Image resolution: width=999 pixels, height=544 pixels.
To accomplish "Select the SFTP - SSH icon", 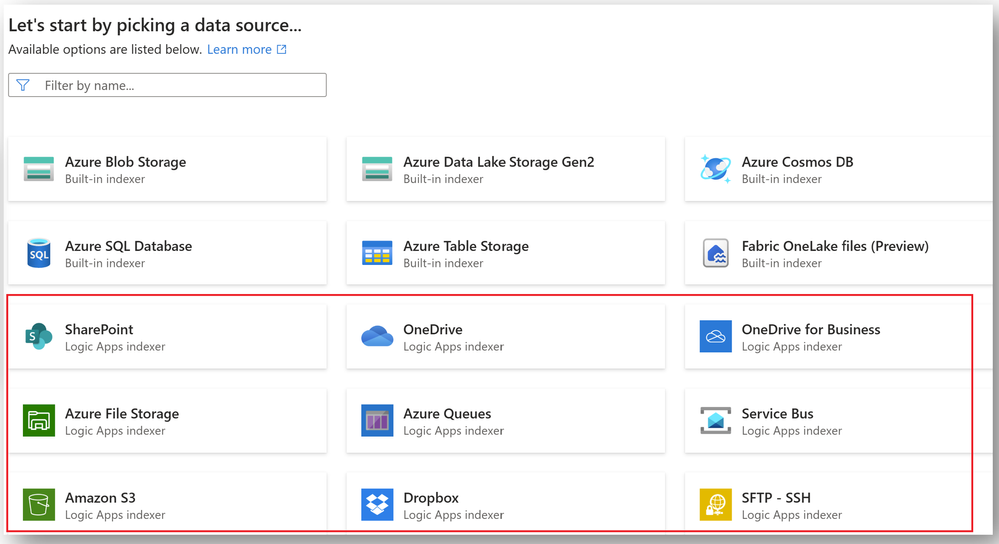I will (x=715, y=505).
